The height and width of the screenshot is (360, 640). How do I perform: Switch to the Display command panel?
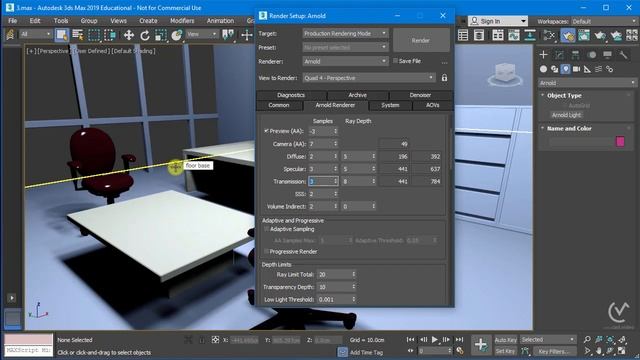pos(607,55)
